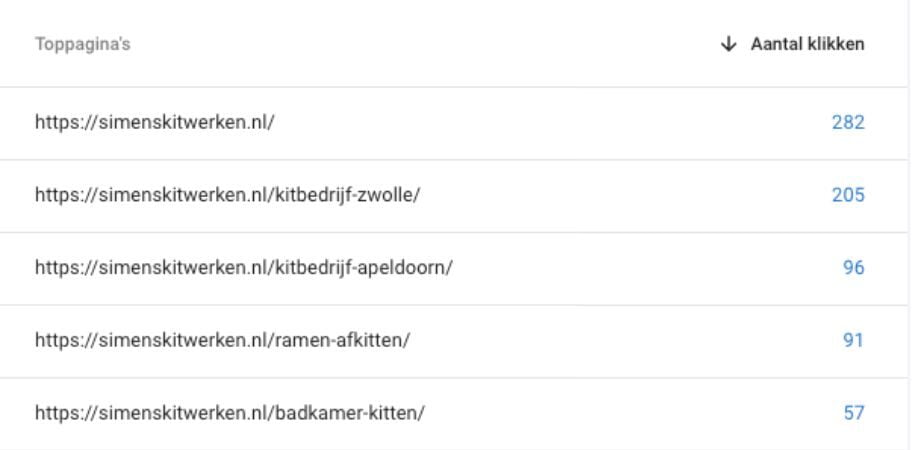Click the 57 clicks value
The image size is (918, 450).
(x=853, y=413)
